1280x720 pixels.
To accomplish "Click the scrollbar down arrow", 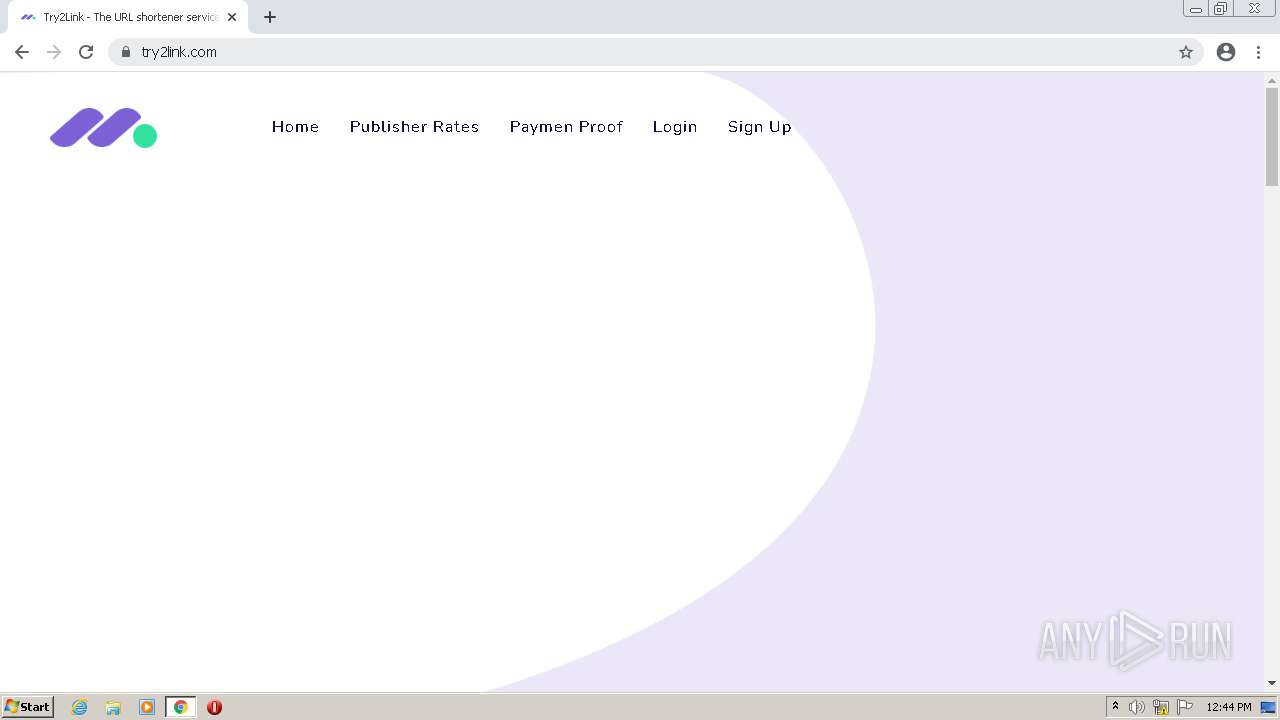I will (x=1272, y=683).
